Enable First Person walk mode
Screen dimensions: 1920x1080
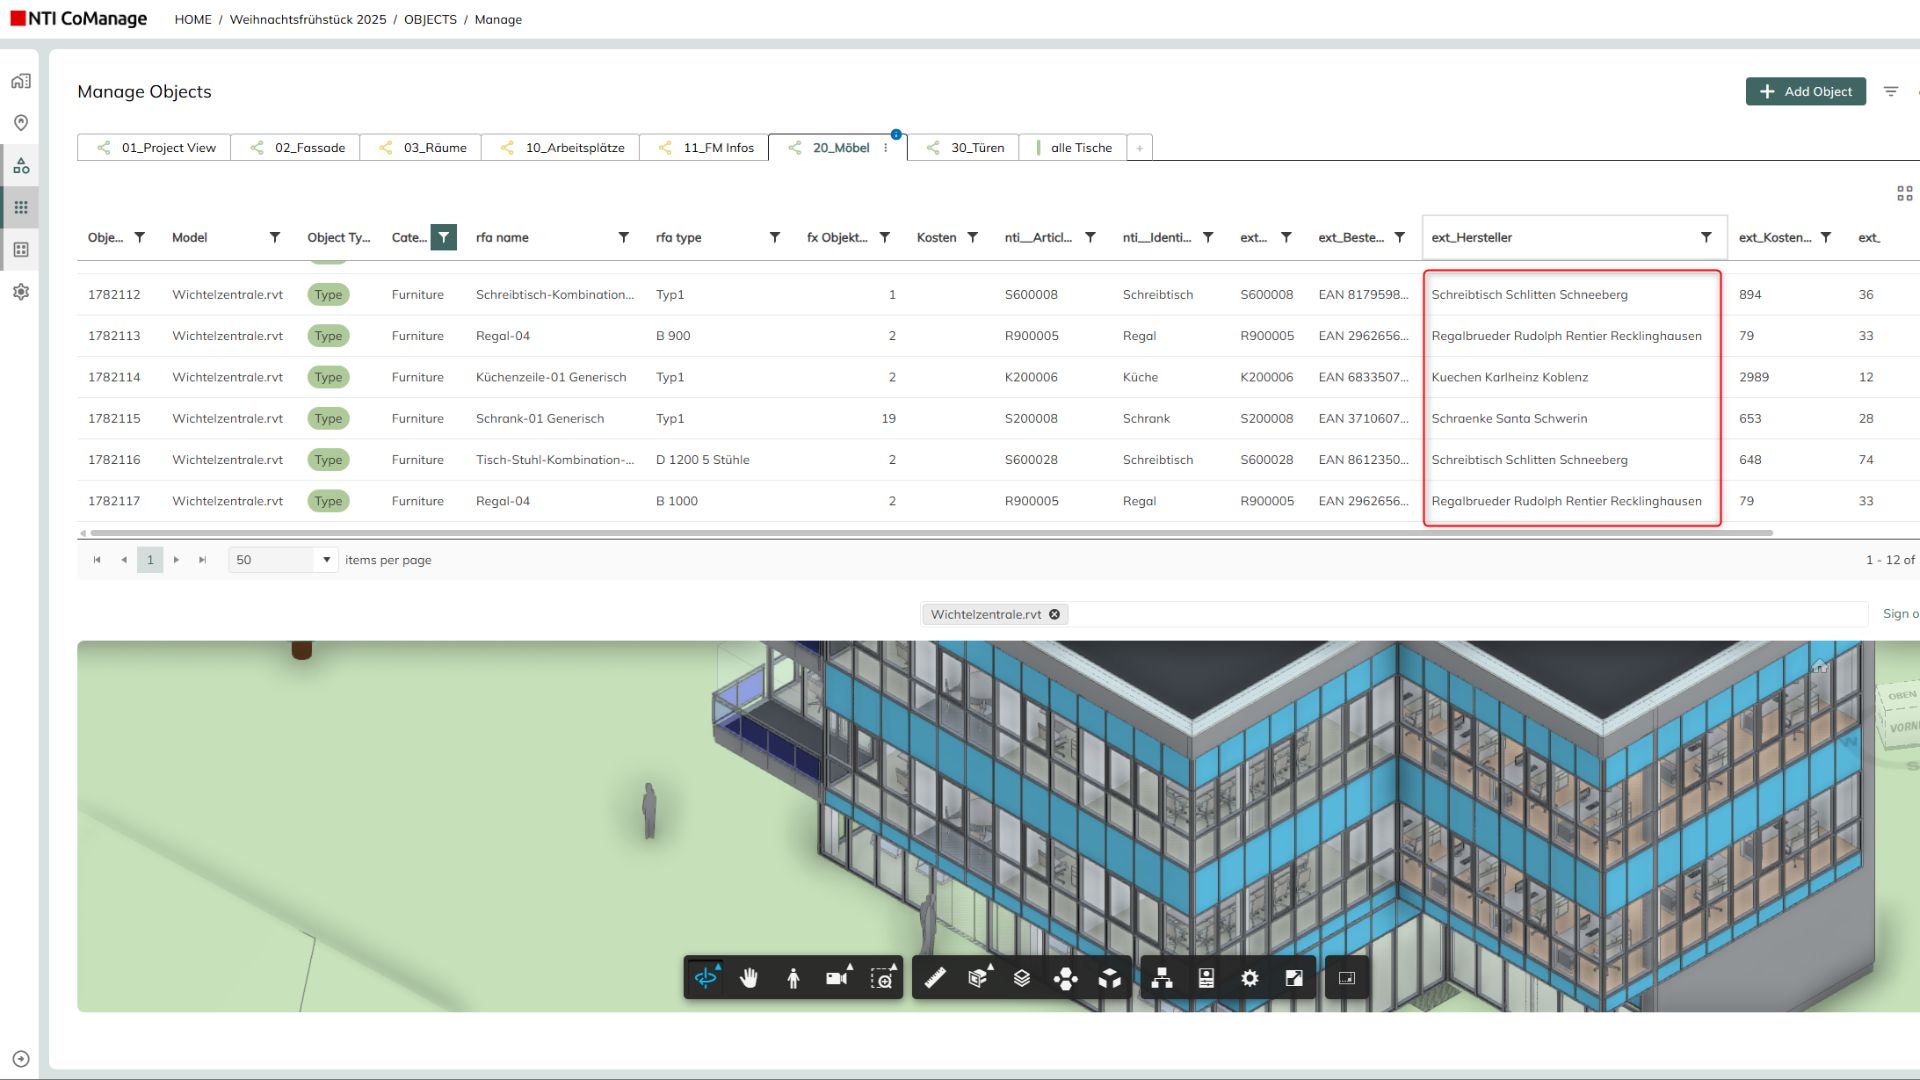[x=793, y=978]
